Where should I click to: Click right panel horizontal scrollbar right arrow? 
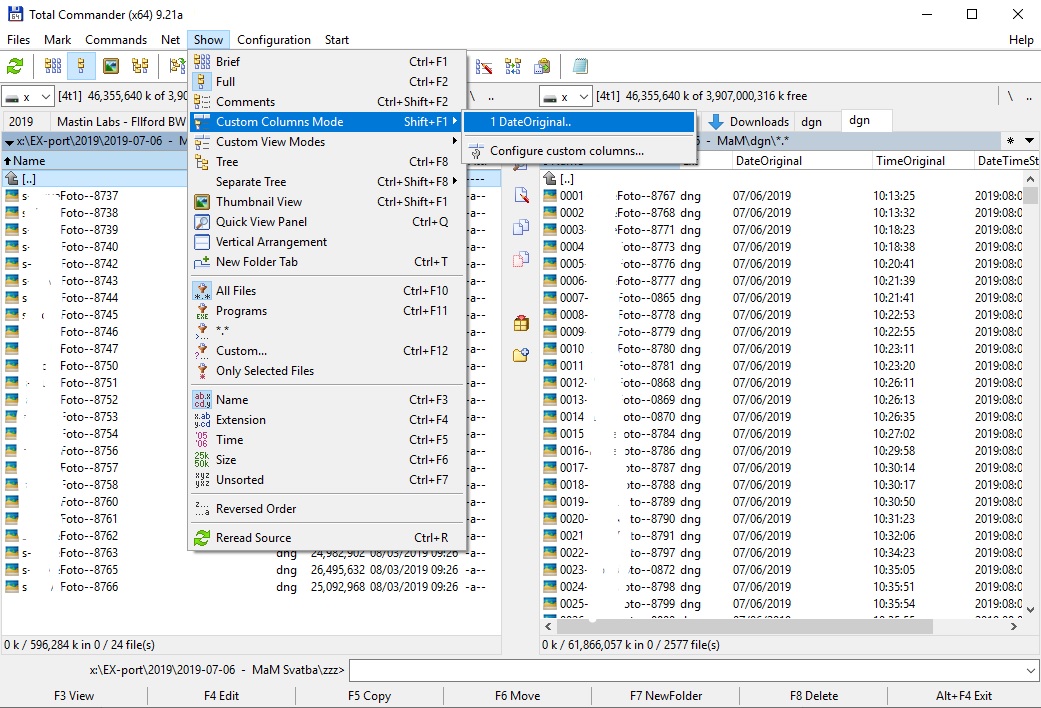[x=1014, y=626]
